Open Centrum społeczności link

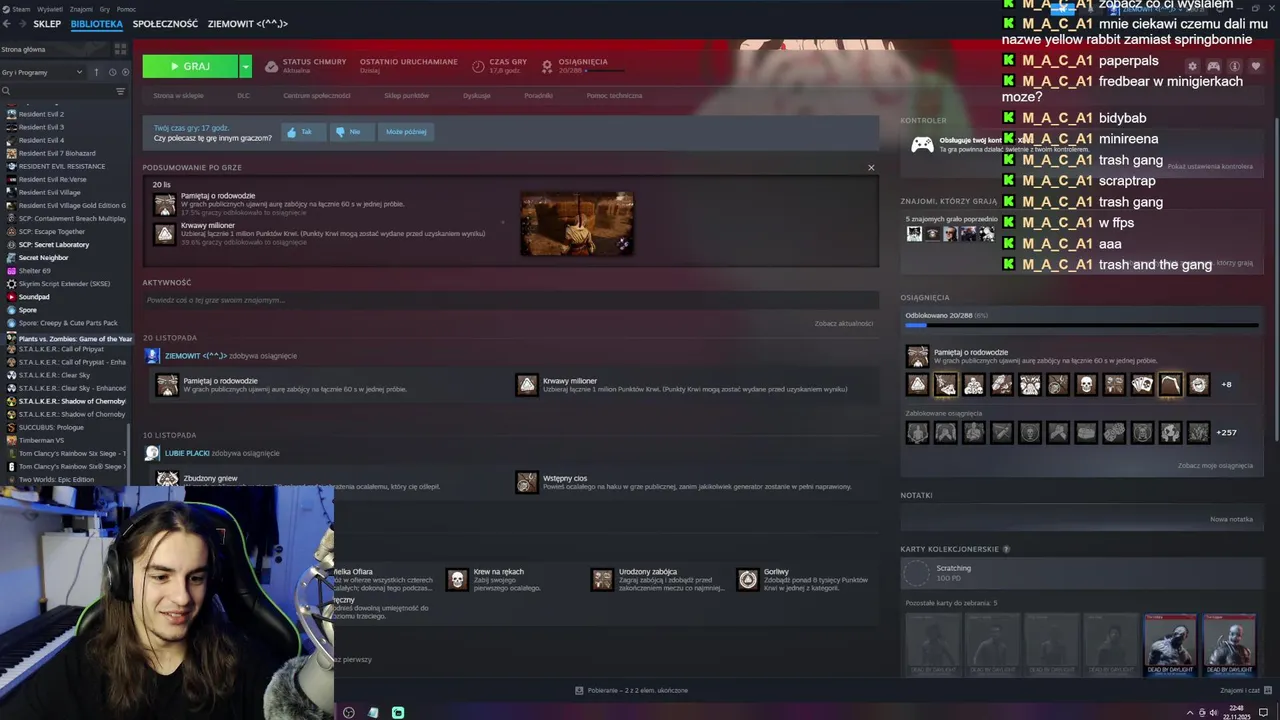pyautogui.click(x=316, y=96)
